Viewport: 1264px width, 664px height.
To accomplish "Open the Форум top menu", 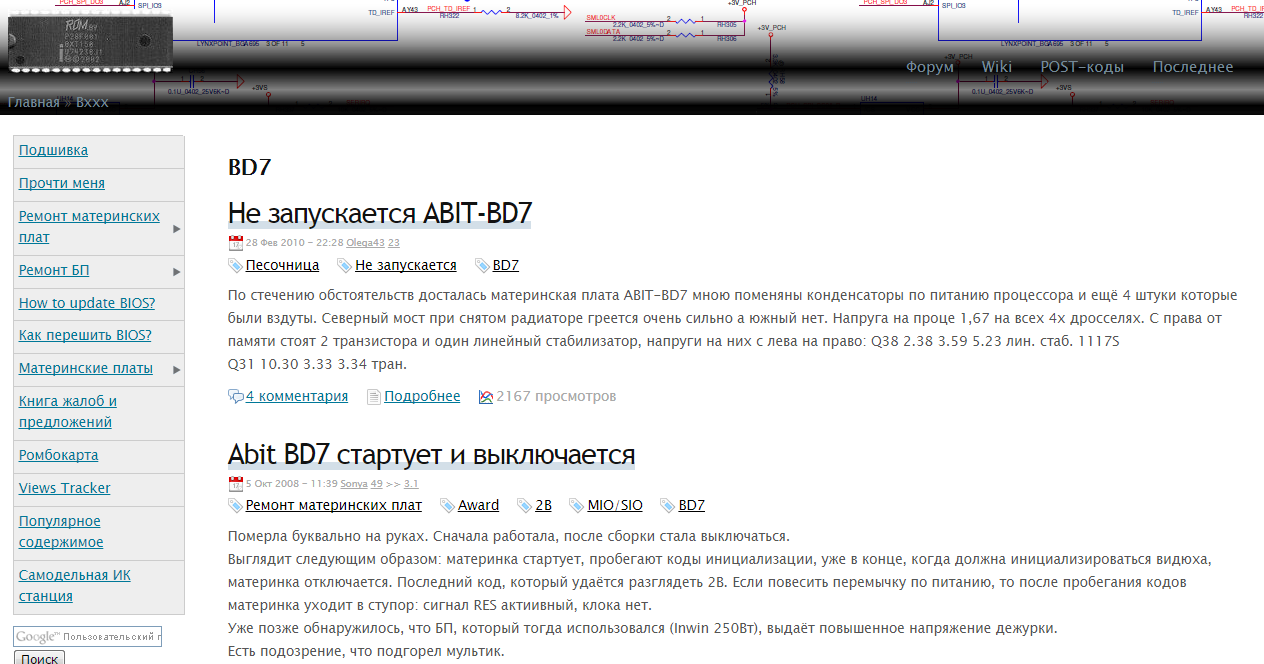I will pyautogui.click(x=930, y=67).
